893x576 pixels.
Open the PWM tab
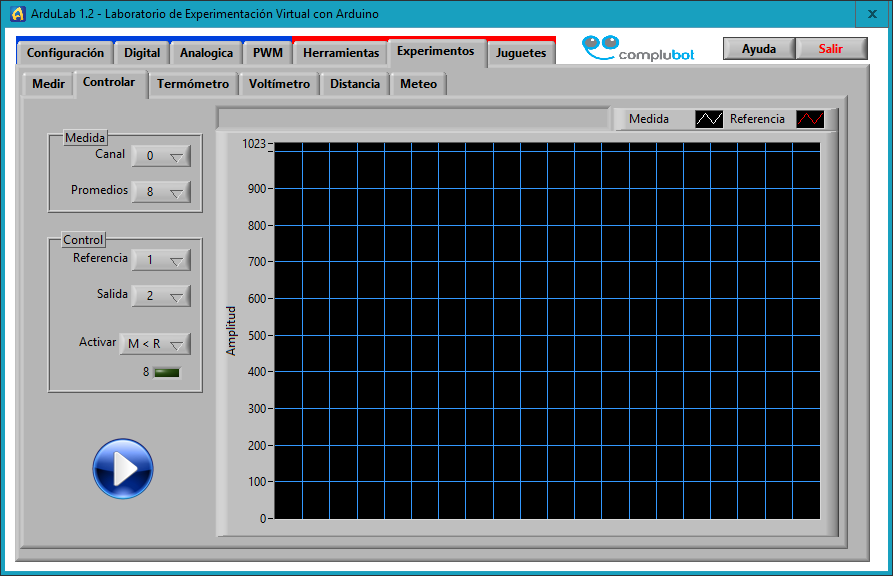[x=267, y=53]
